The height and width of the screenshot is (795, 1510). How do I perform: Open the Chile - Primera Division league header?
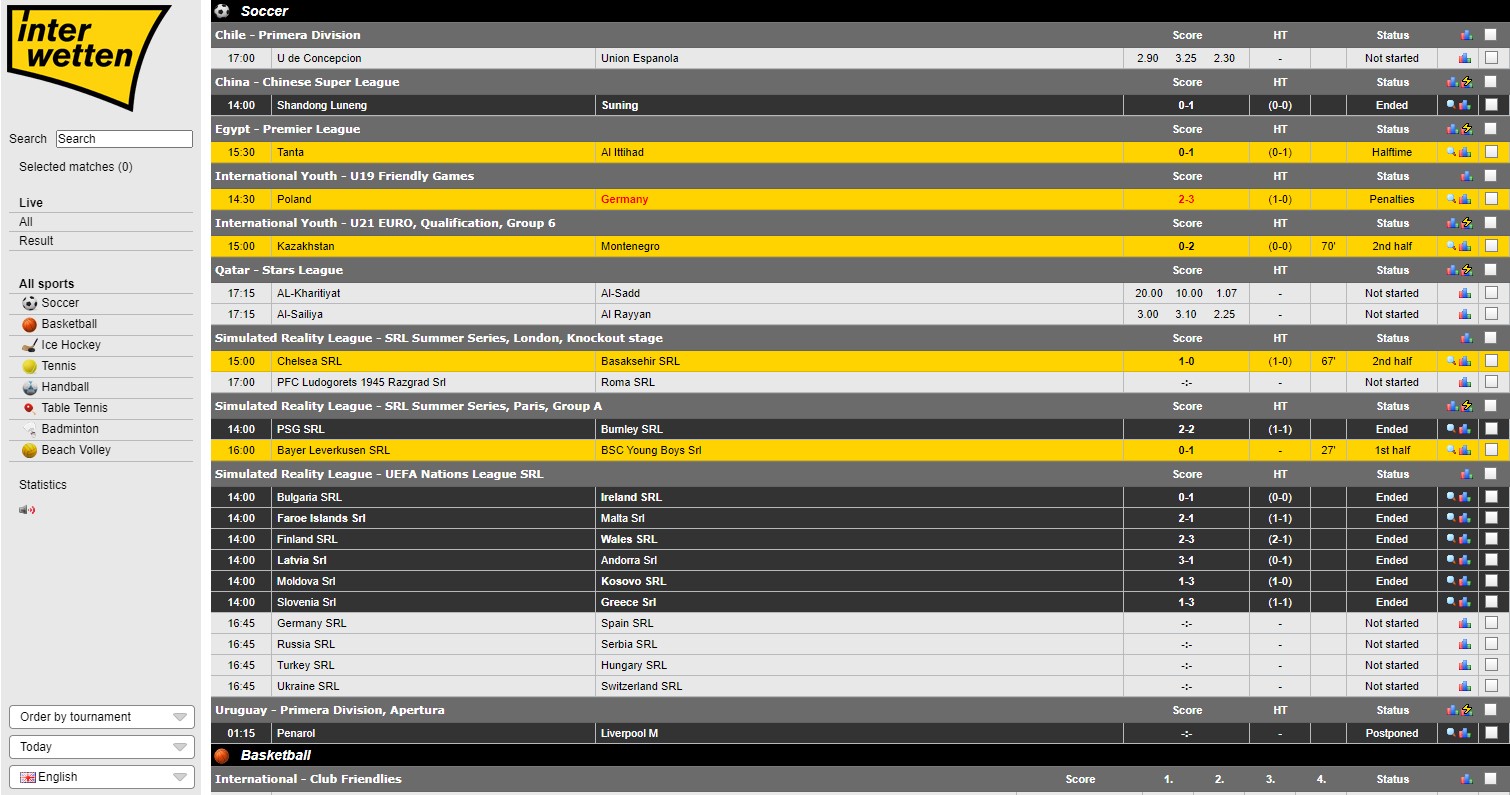point(288,35)
